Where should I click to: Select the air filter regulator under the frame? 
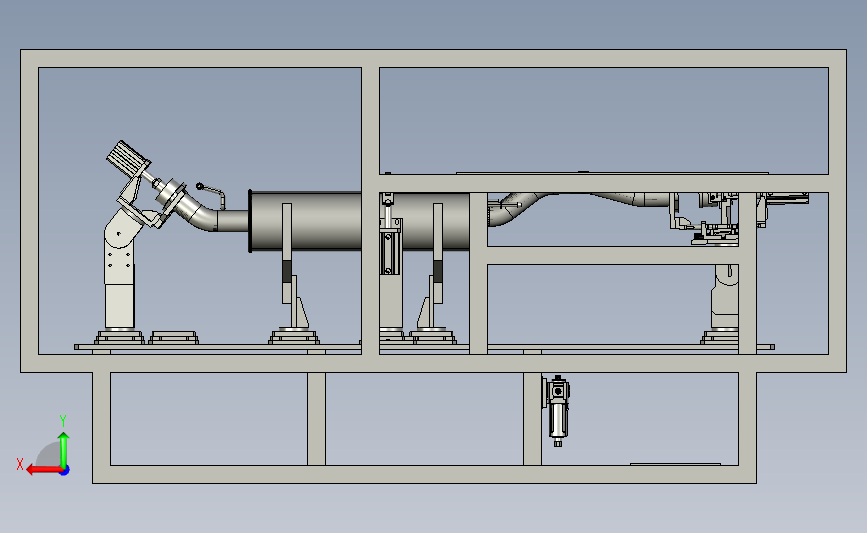tap(557, 411)
